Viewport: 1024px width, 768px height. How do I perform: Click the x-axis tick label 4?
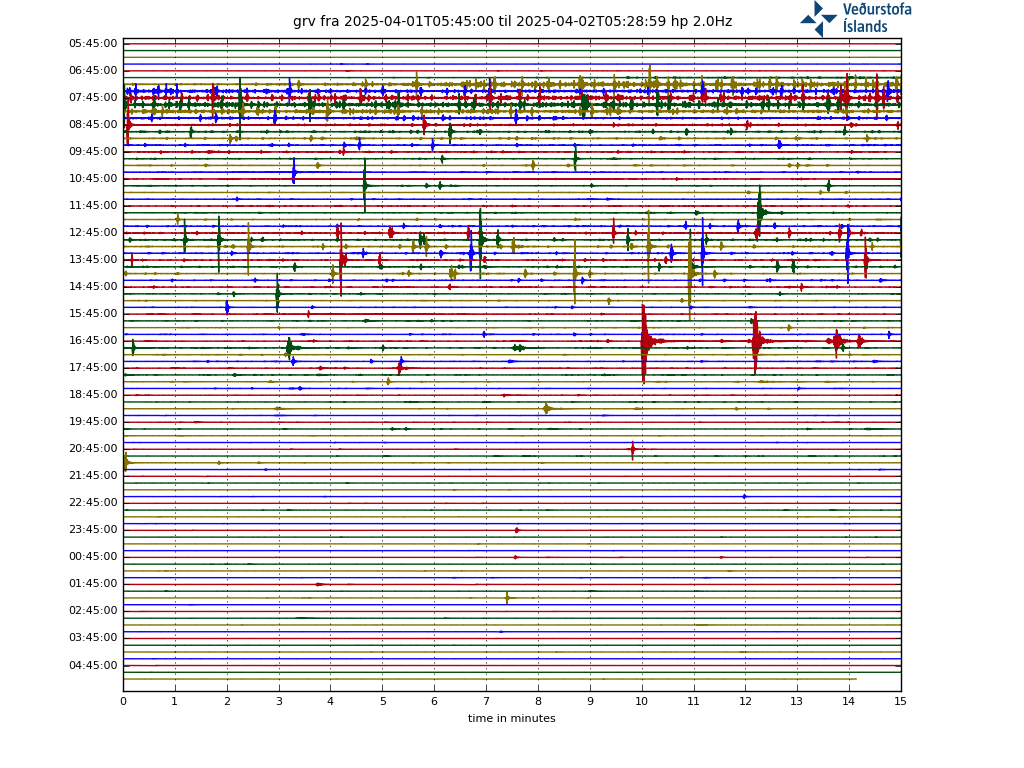[x=330, y=701]
